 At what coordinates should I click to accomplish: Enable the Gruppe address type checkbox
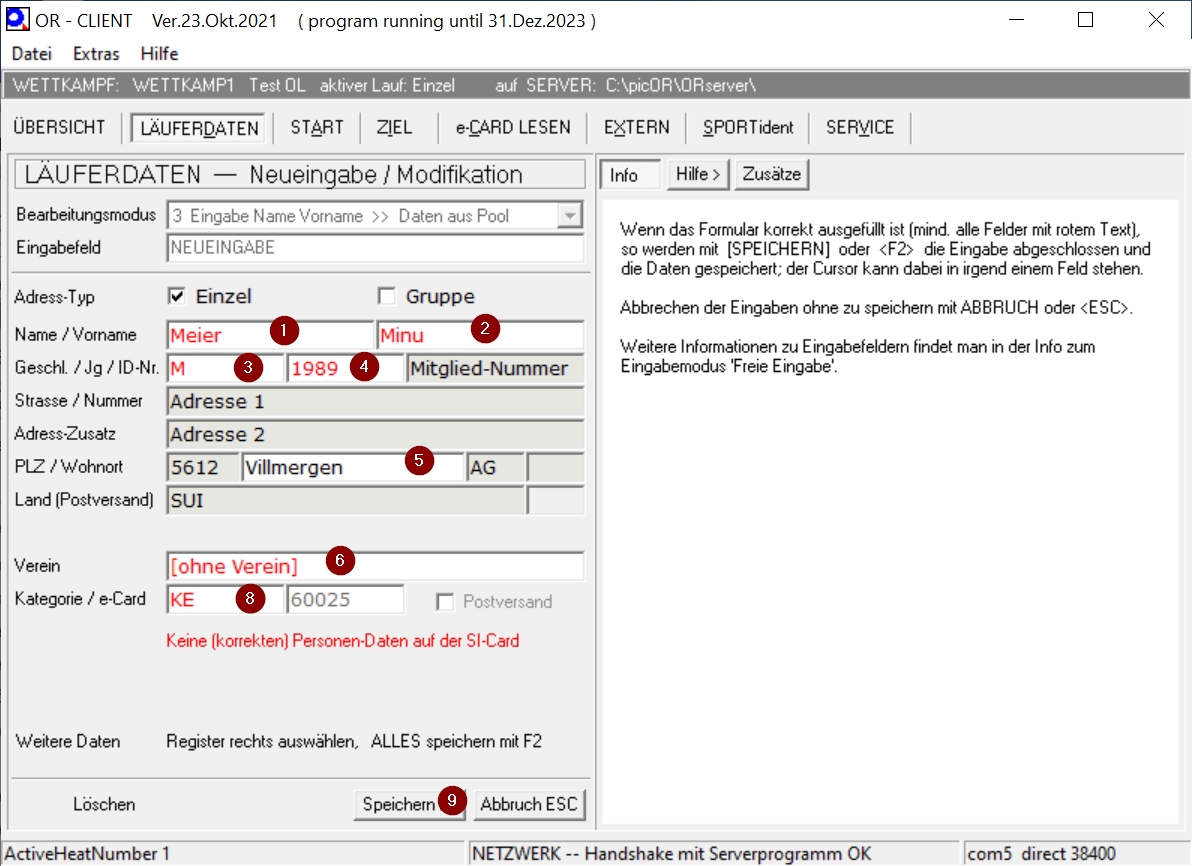(x=386, y=296)
